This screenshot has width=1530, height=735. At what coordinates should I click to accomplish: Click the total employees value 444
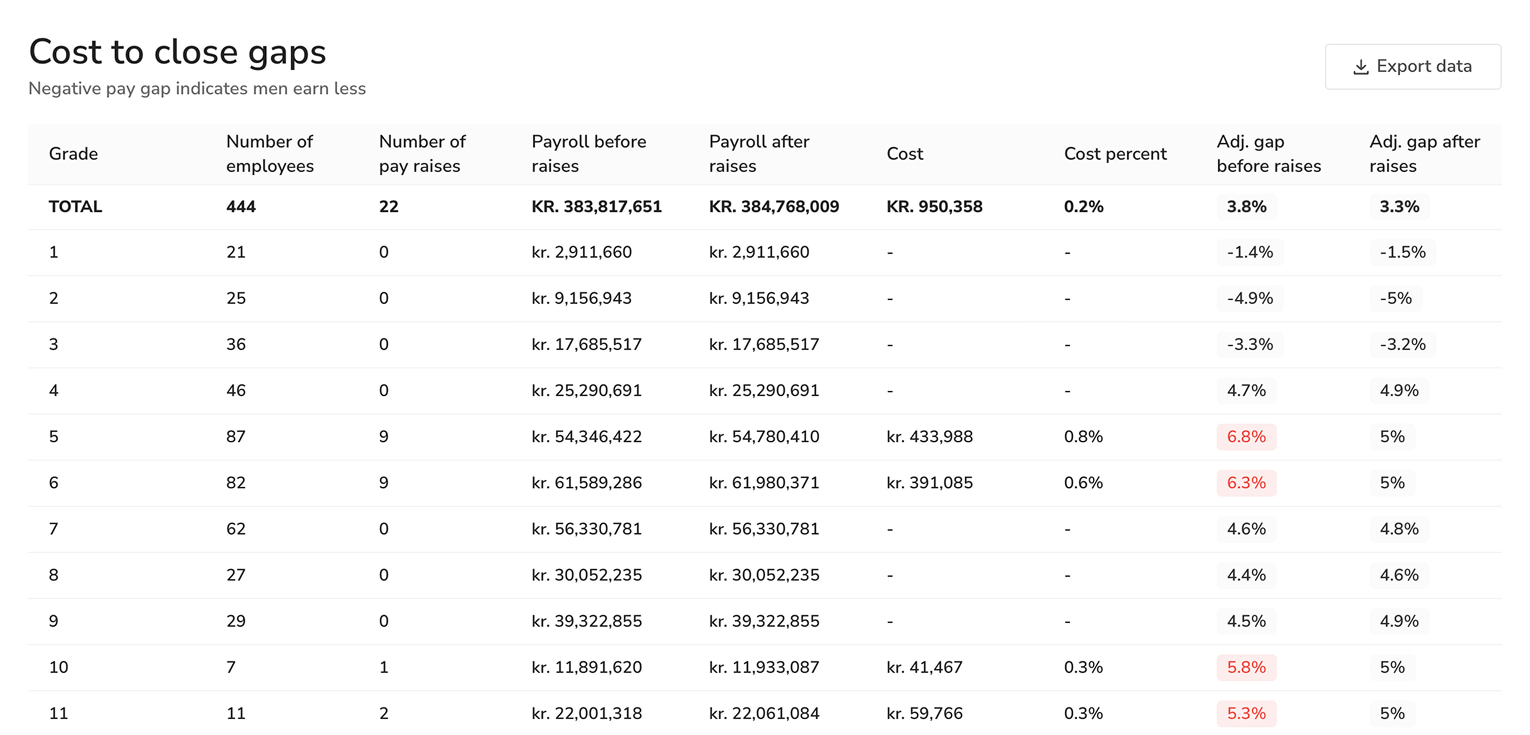pos(241,207)
